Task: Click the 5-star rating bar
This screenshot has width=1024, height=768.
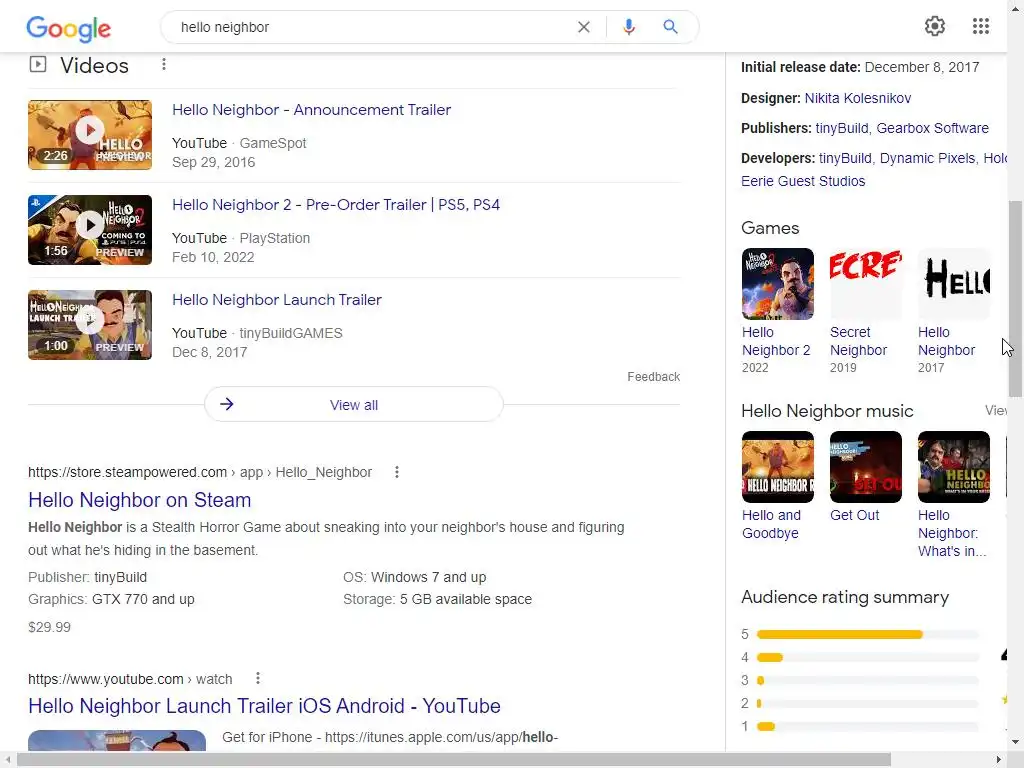Action: click(x=867, y=634)
